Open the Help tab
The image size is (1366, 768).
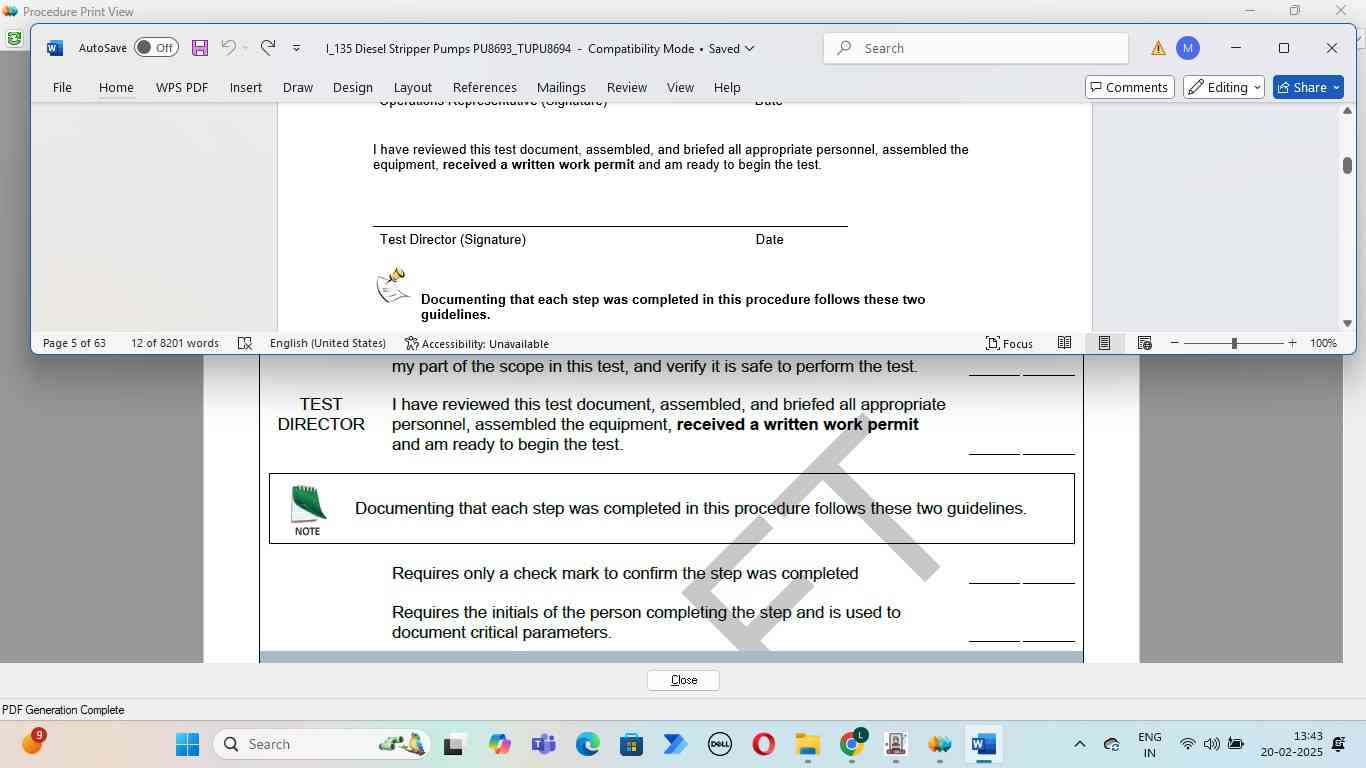tap(727, 87)
